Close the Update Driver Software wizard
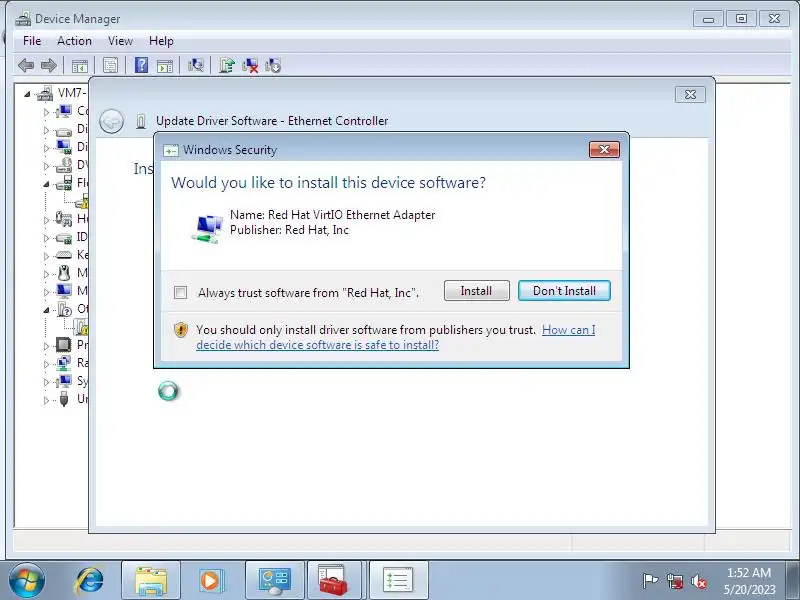800x600 pixels. tap(690, 94)
